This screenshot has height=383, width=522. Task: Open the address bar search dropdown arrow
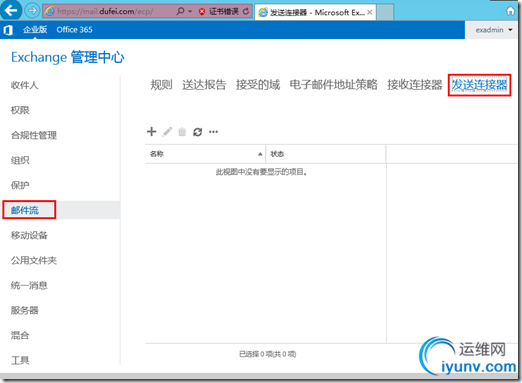pos(190,11)
